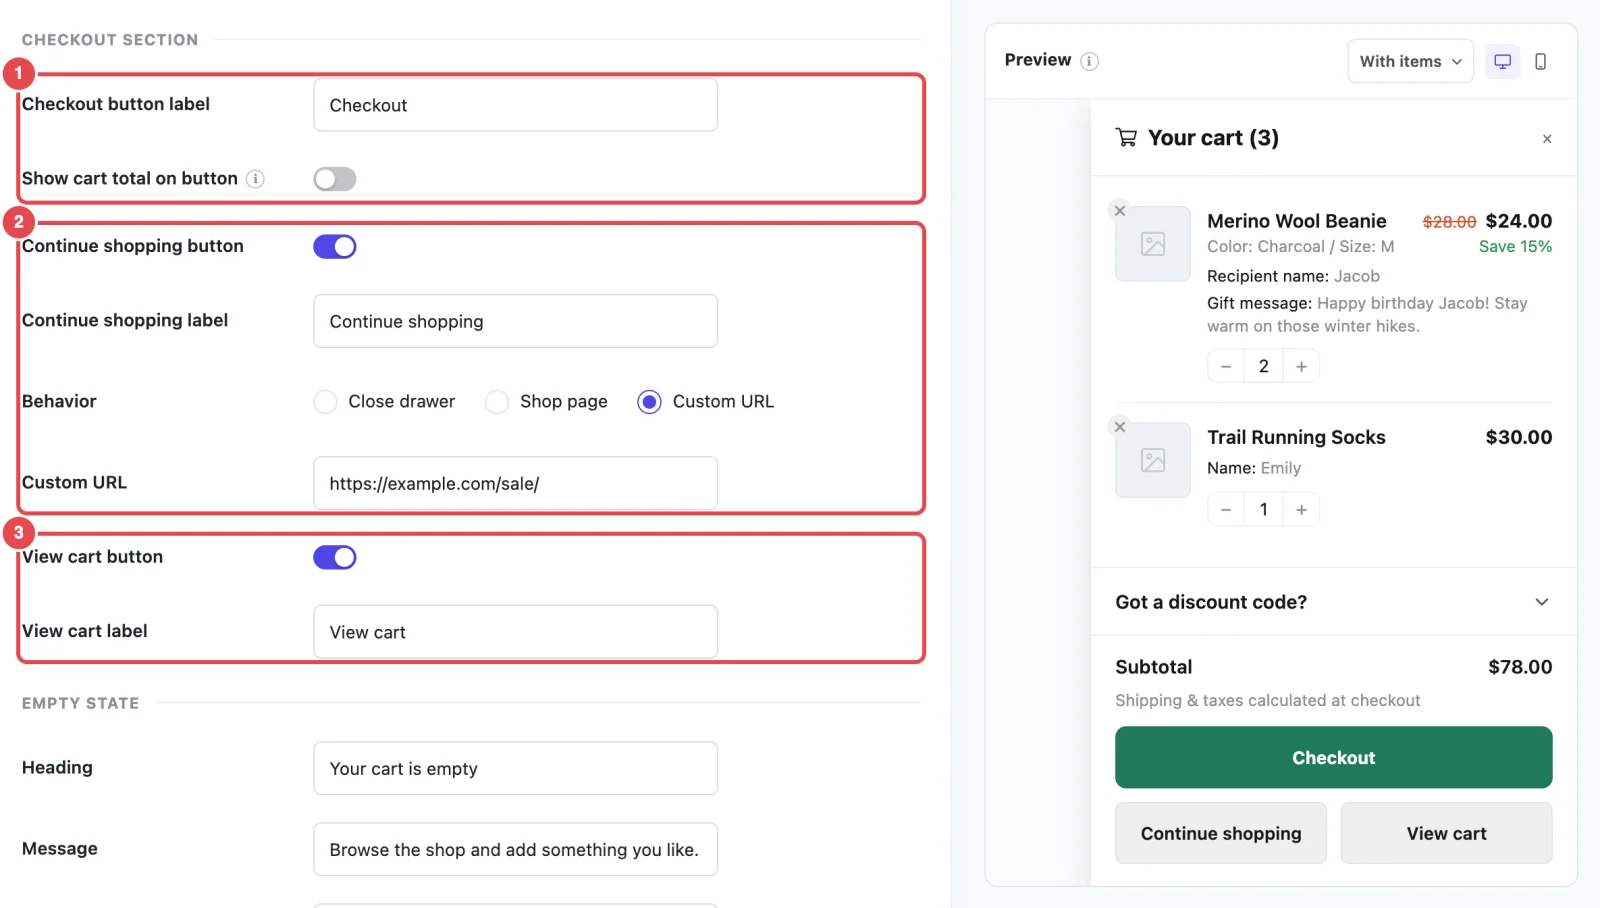This screenshot has height=908, width=1600.
Task: Click the $30.00 price for socks
Action: click(x=1519, y=437)
